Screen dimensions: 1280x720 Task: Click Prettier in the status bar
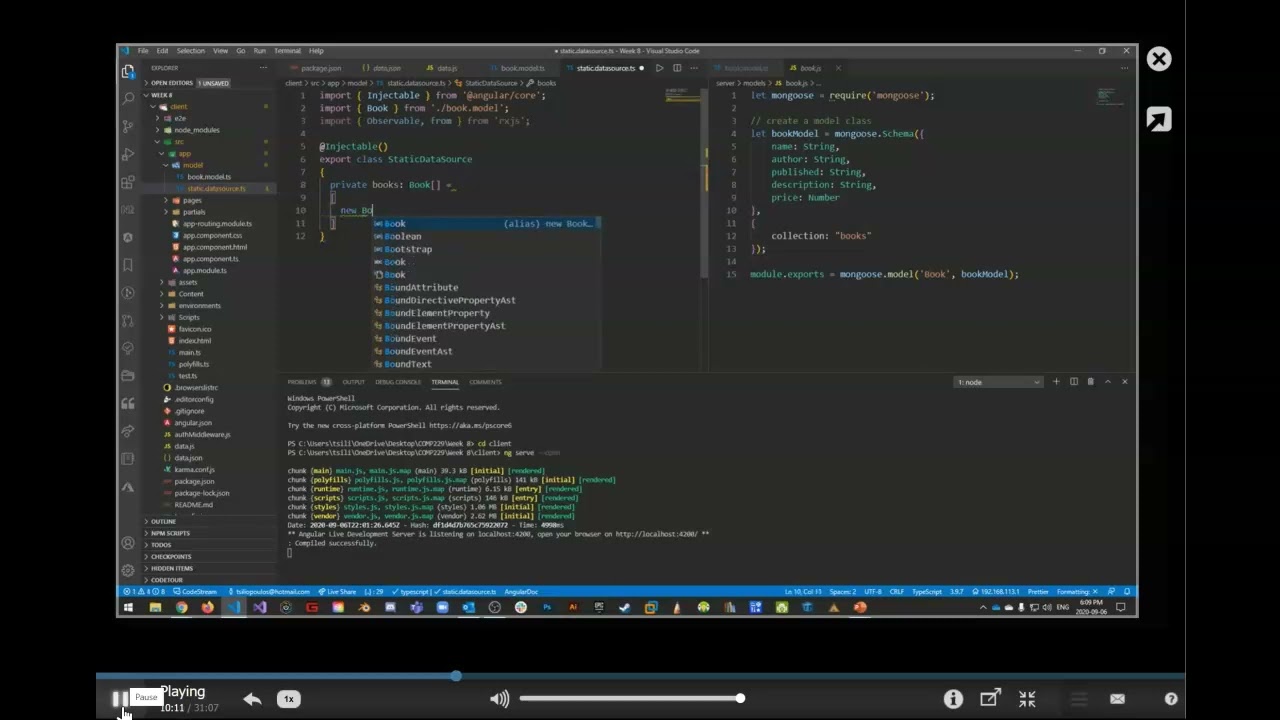(x=1037, y=592)
